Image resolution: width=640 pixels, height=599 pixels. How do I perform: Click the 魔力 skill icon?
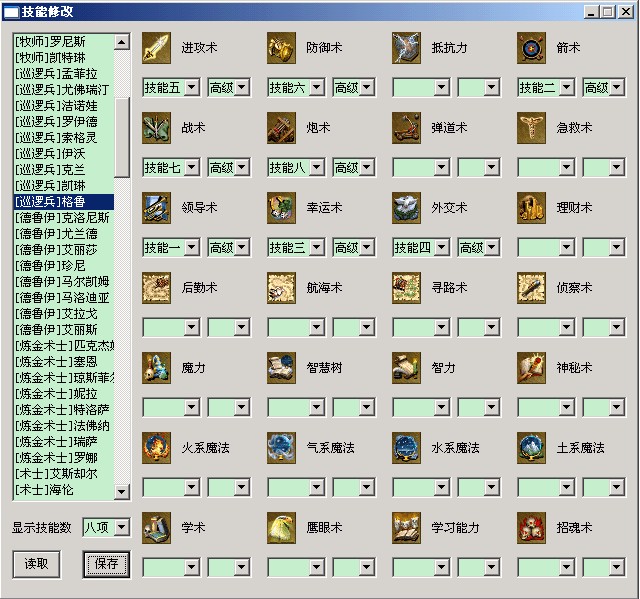156,368
